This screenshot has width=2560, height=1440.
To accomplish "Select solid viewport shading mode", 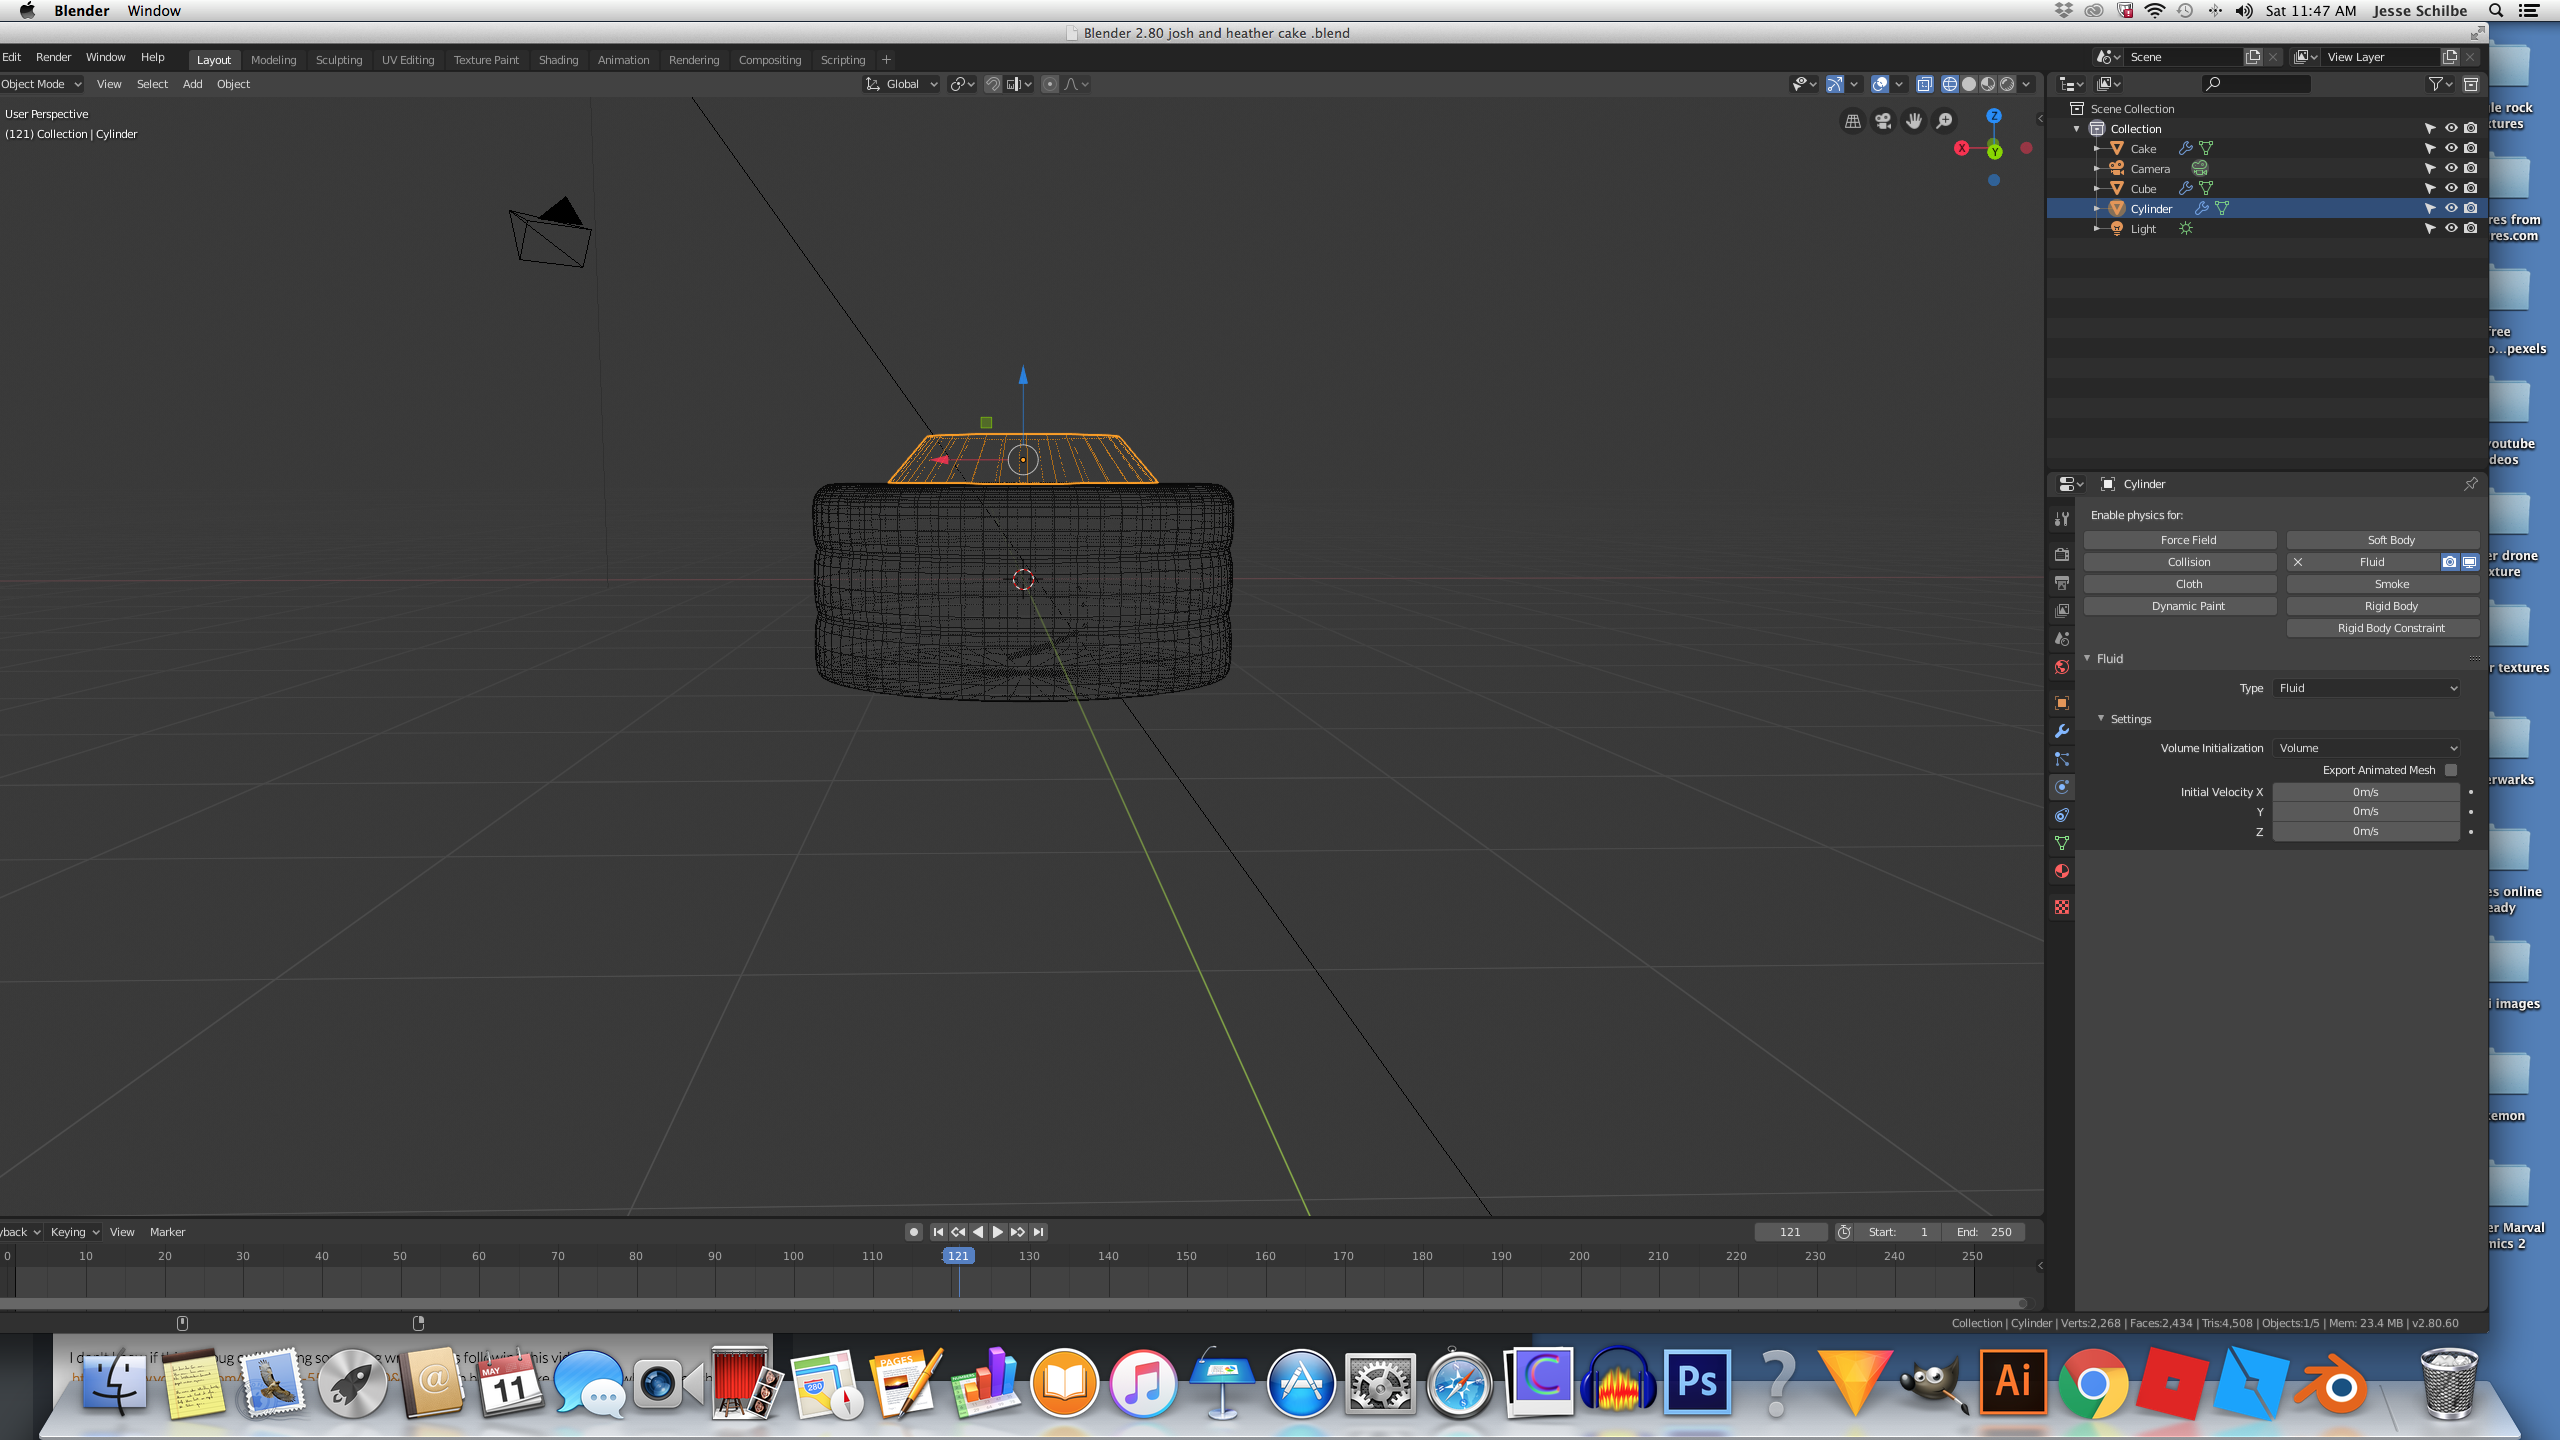I will click(x=1968, y=84).
